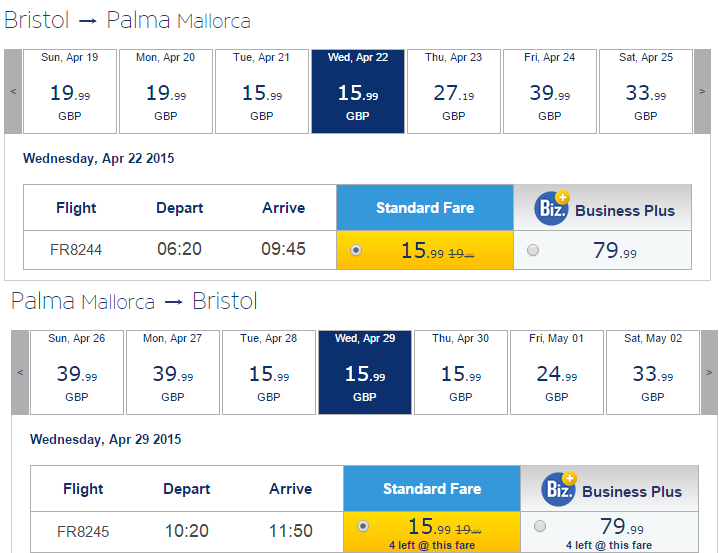Click the return Business Plus column header
Screen dimensions: 719x553
[x=609, y=489]
